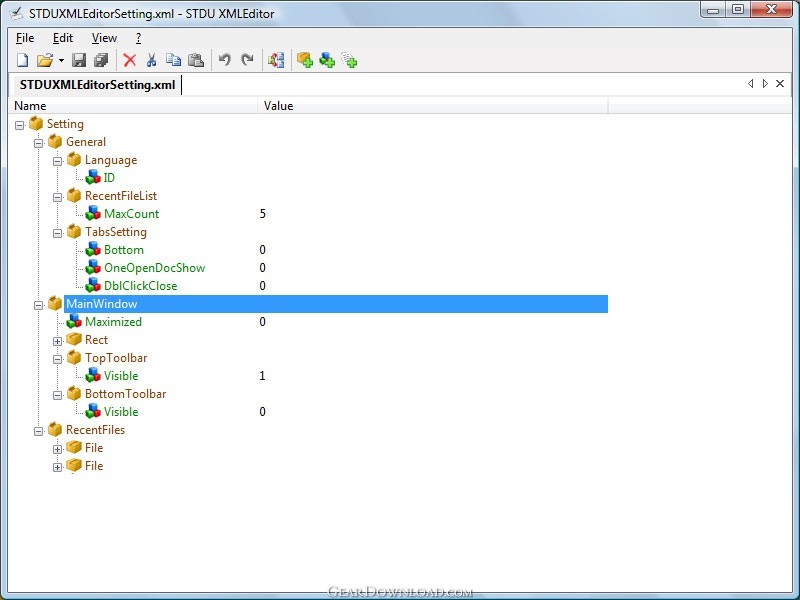
Task: Select the OneOpenDocShow attribute
Action: click(154, 268)
